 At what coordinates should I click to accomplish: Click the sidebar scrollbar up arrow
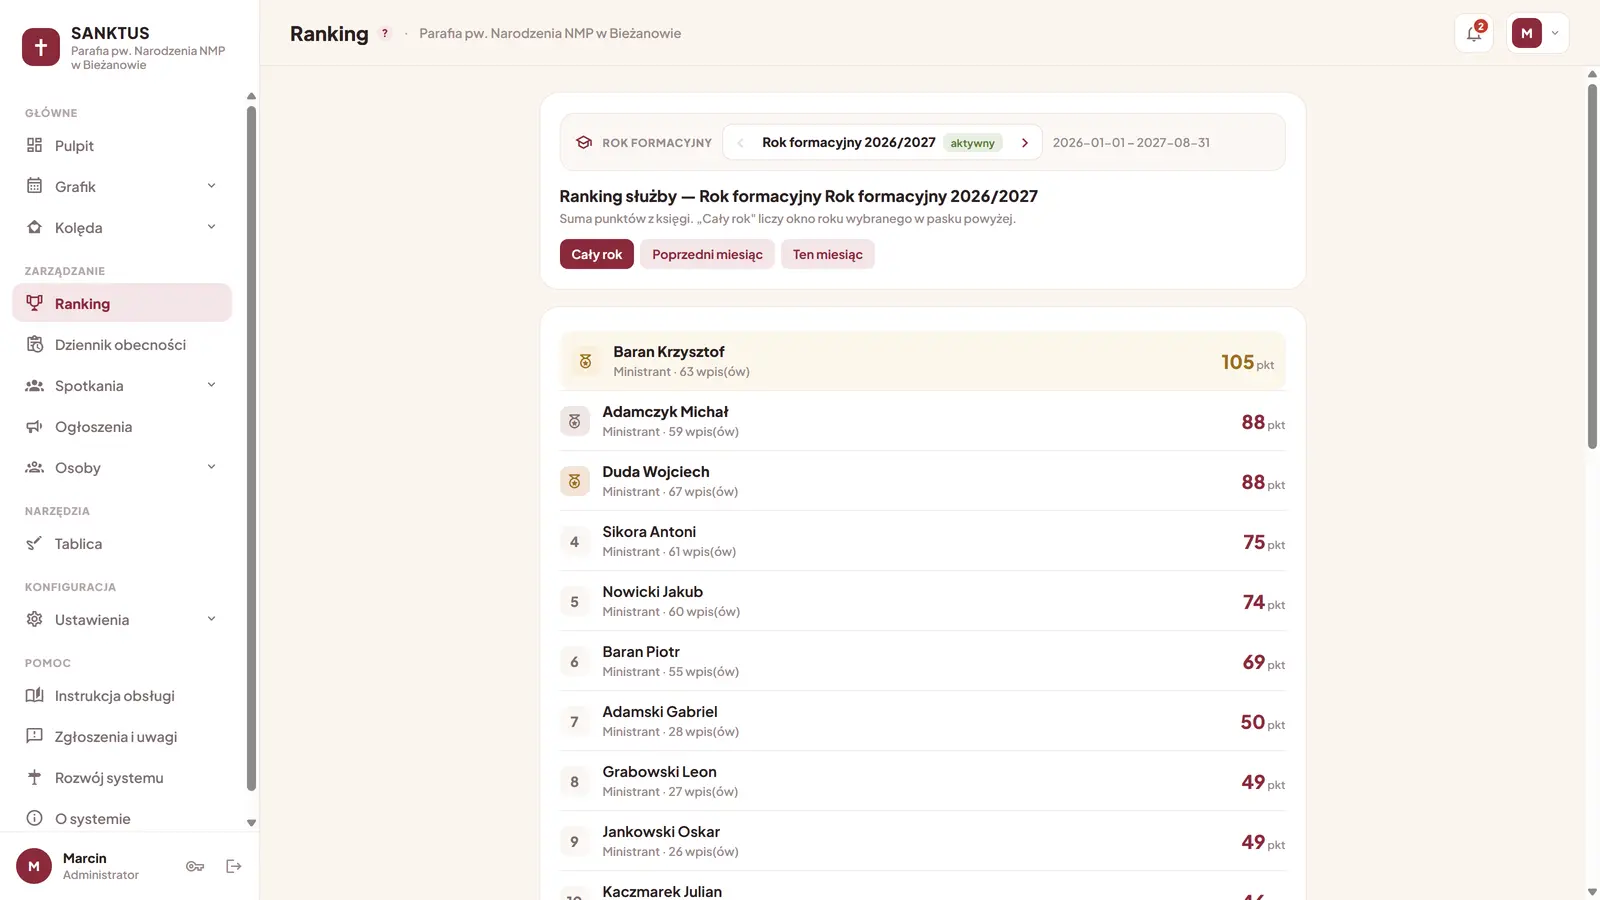(x=251, y=96)
